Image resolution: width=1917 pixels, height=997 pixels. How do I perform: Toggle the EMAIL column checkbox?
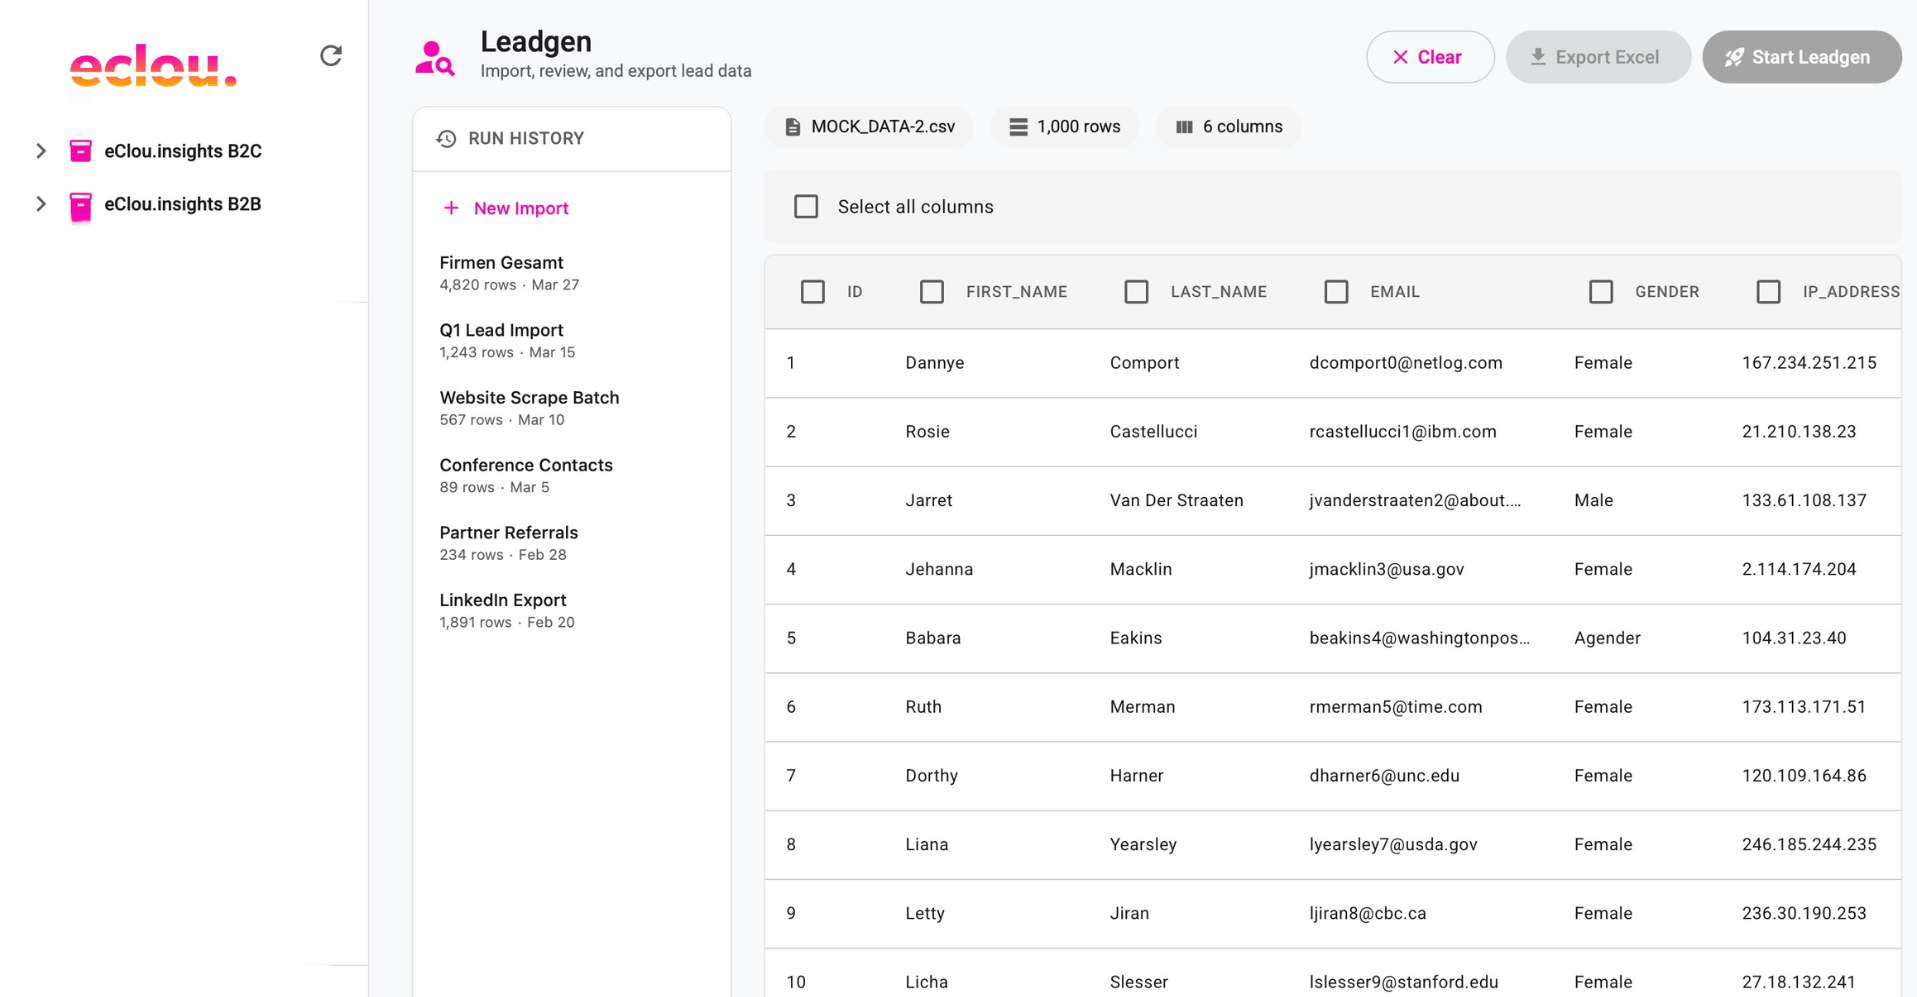(1336, 292)
